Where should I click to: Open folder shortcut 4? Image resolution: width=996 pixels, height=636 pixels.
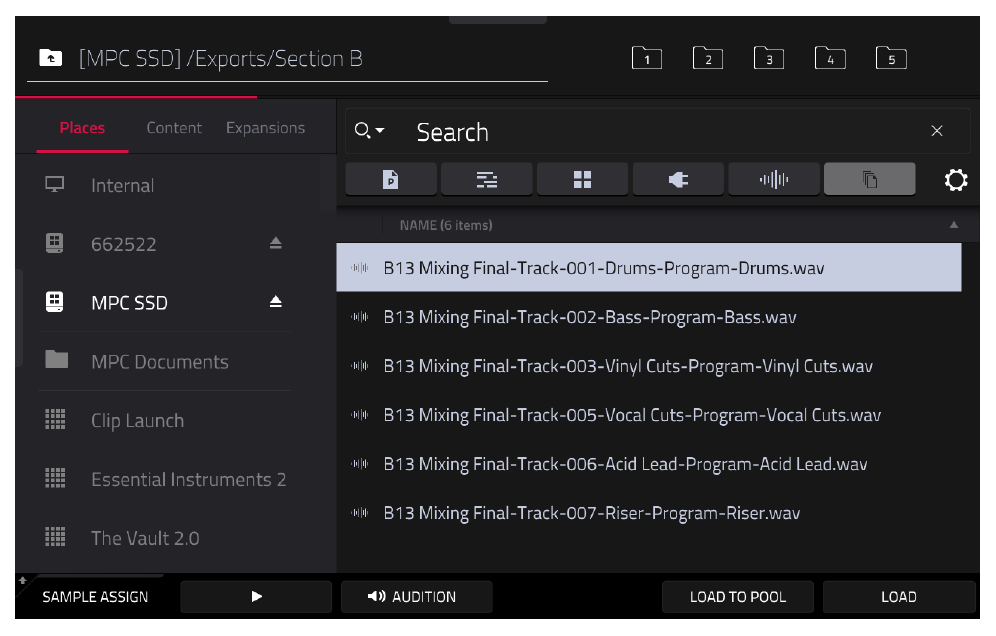click(830, 58)
